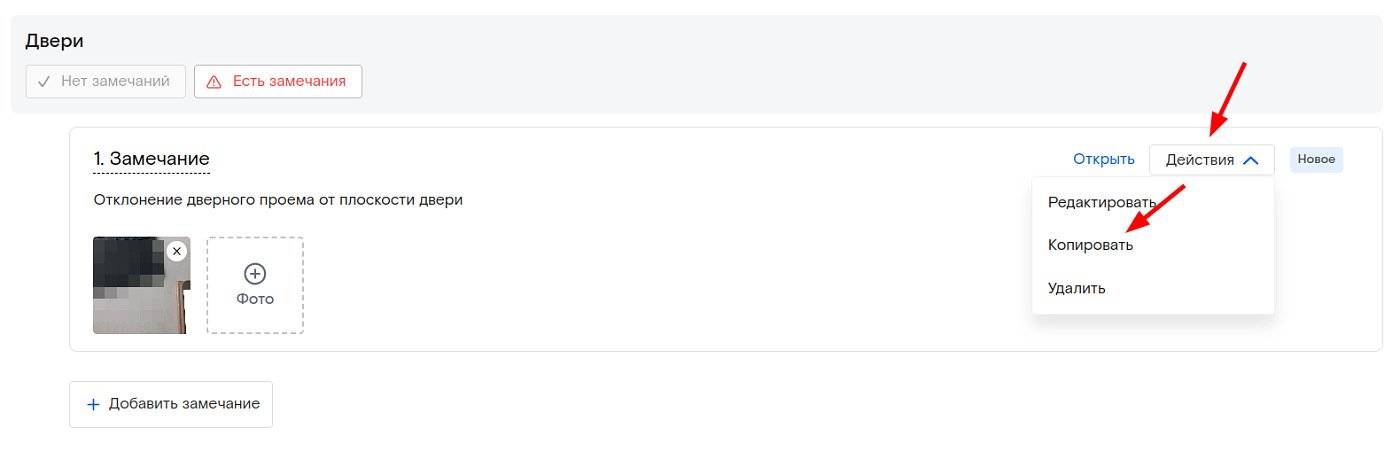The image size is (1400, 467).
Task: Click the Добавить замечание button
Action: click(171, 404)
